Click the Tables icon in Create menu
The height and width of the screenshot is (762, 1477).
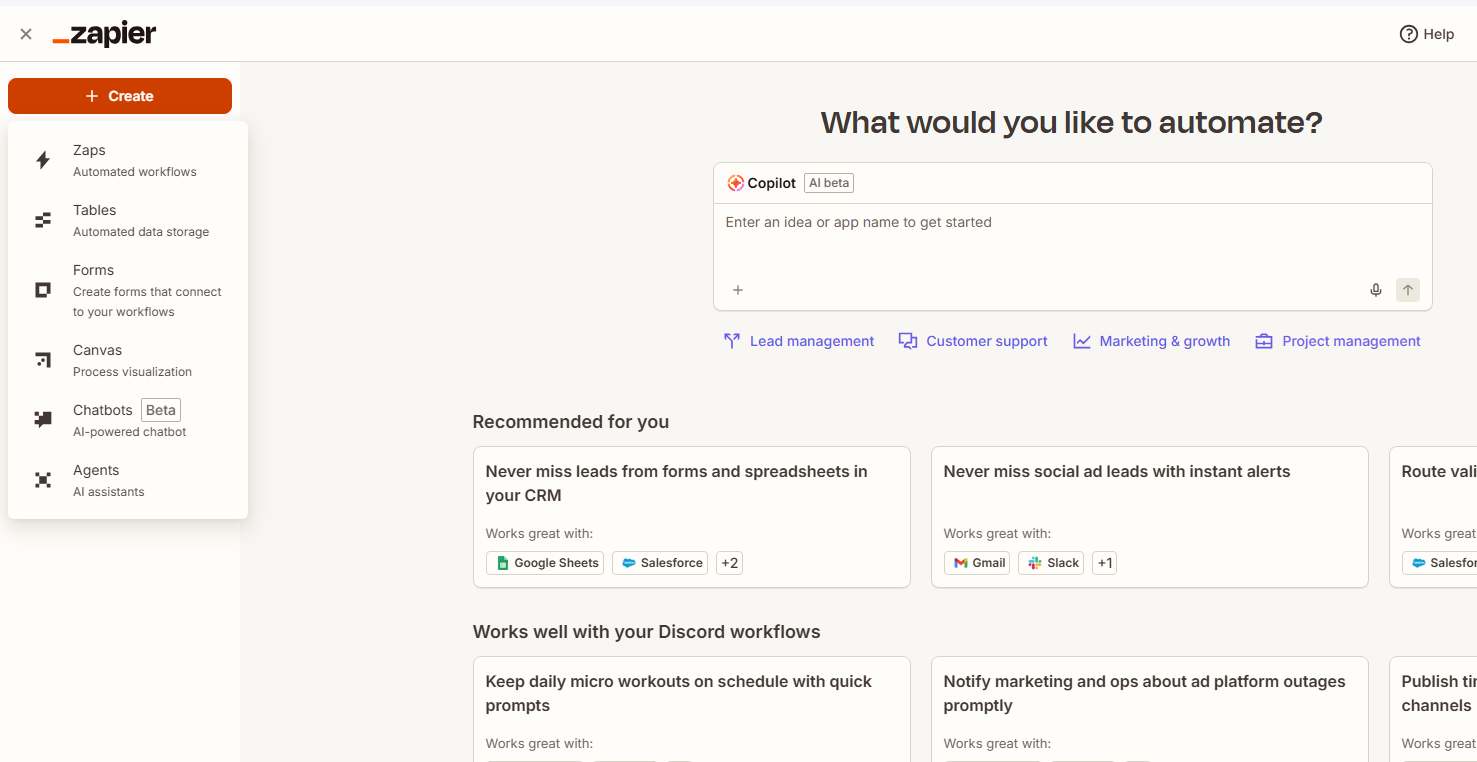[x=43, y=220]
